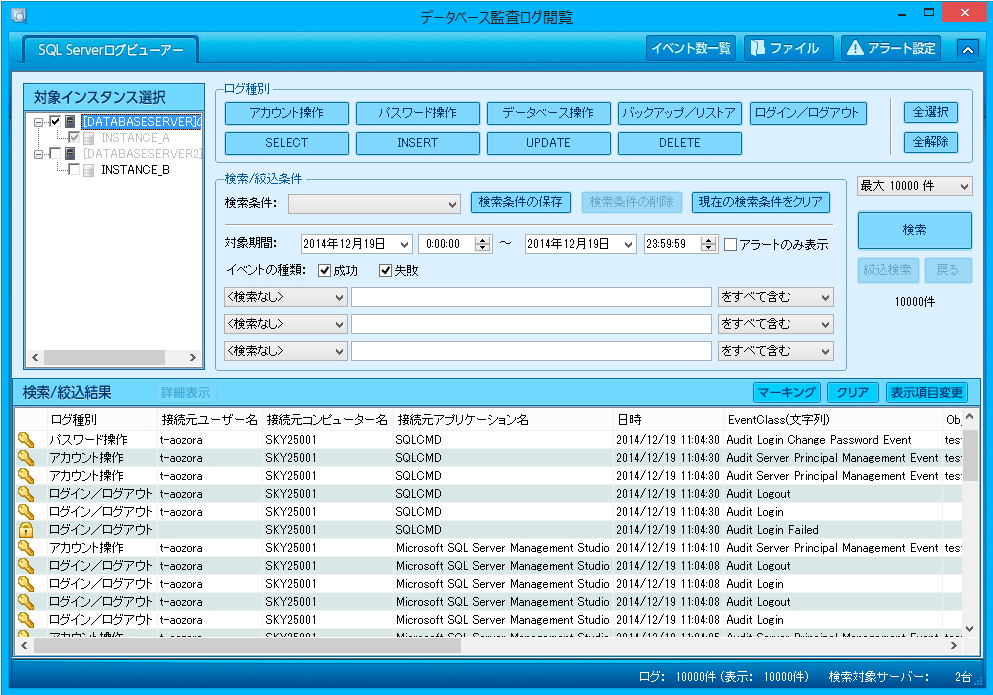Screen dimensions: 993x695
Task: Click the instance icon beside INSTANCE_B
Action: coord(89,170)
